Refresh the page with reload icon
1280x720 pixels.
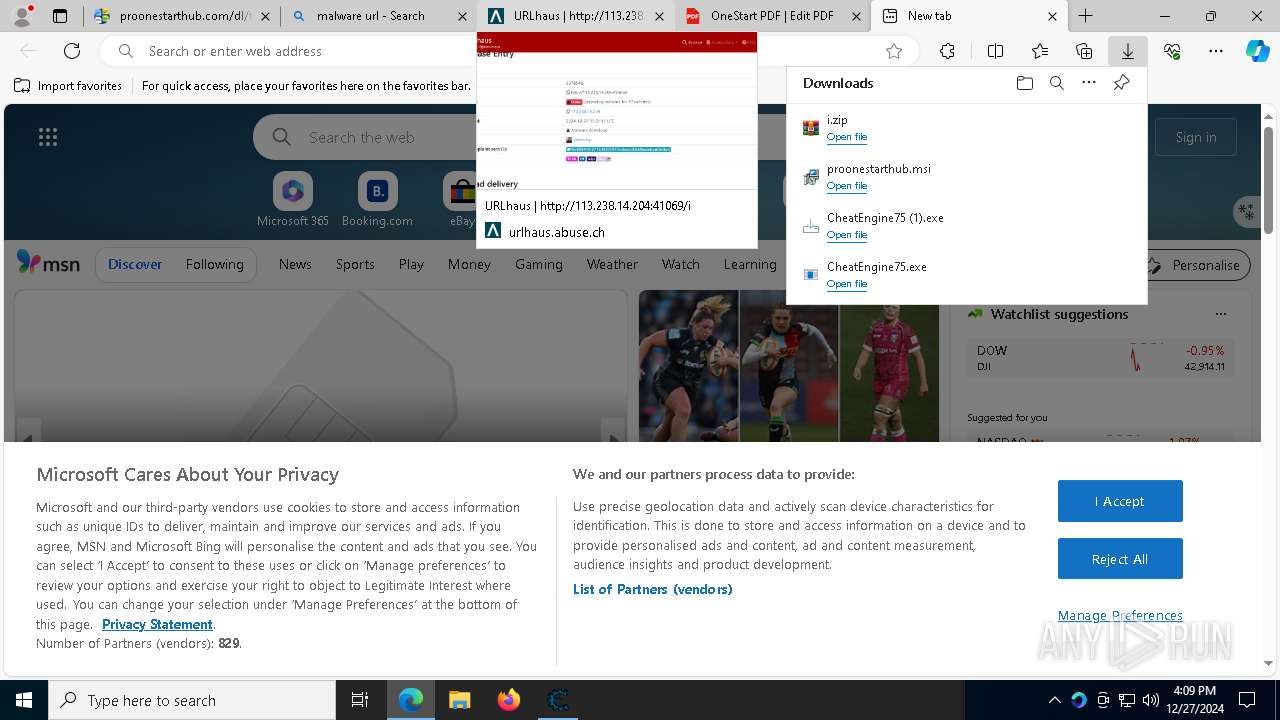[72, 51]
